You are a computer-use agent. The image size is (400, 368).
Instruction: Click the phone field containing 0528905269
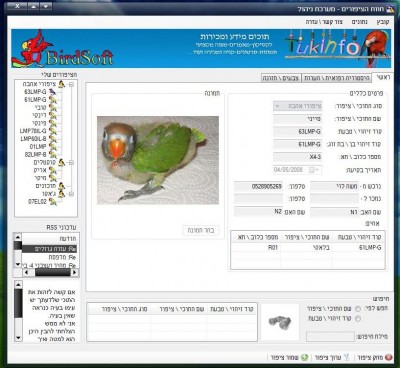tap(258, 186)
